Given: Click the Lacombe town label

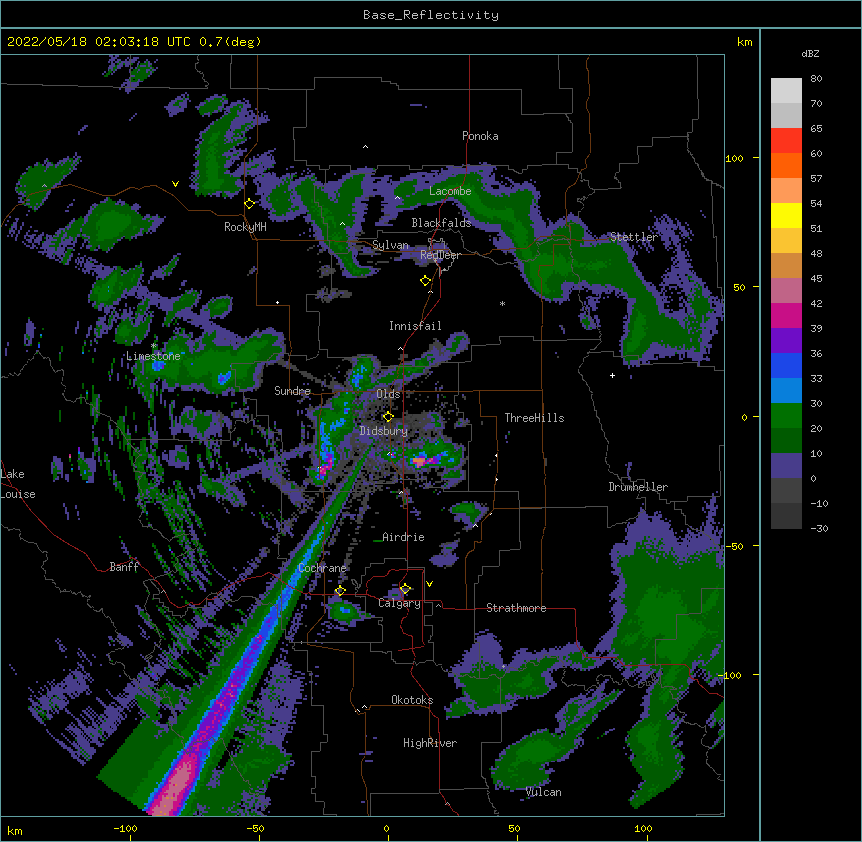Looking at the screenshot, I should (x=450, y=191).
